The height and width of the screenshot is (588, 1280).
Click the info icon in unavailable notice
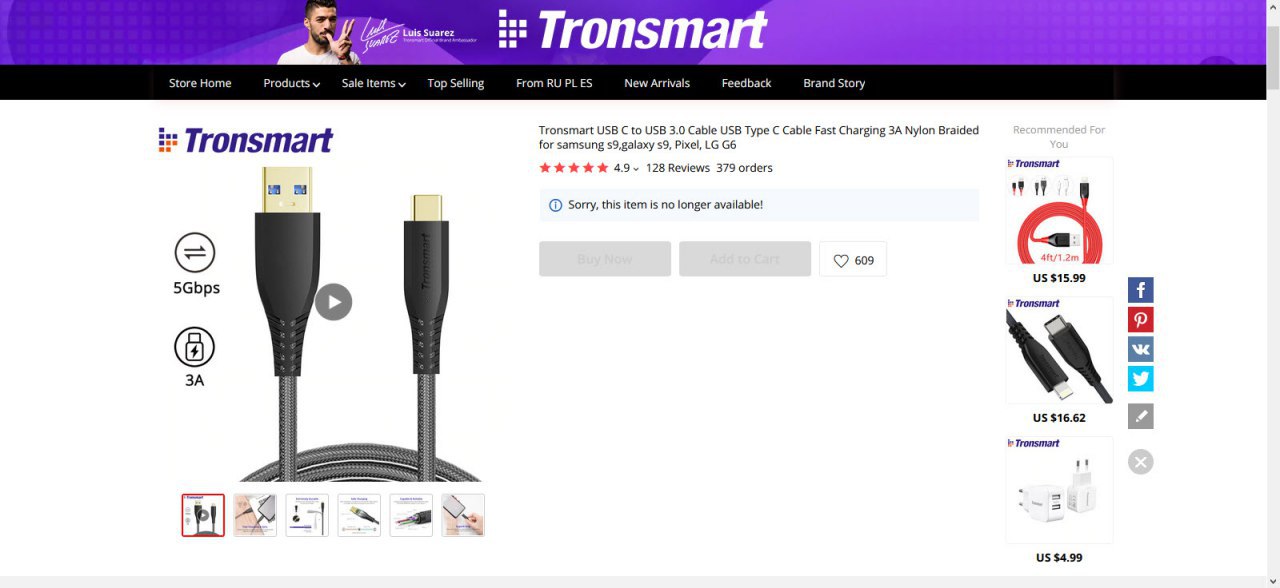(556, 205)
